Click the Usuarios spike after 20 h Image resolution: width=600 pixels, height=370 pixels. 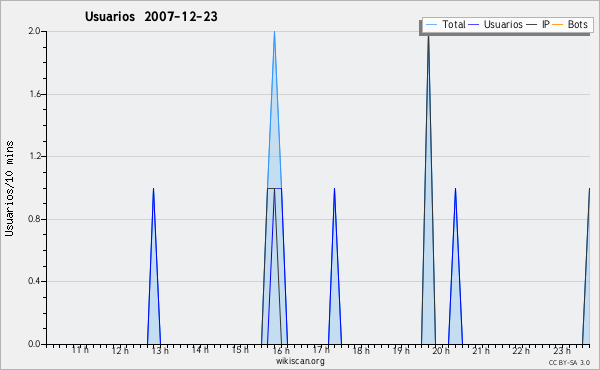tap(455, 266)
